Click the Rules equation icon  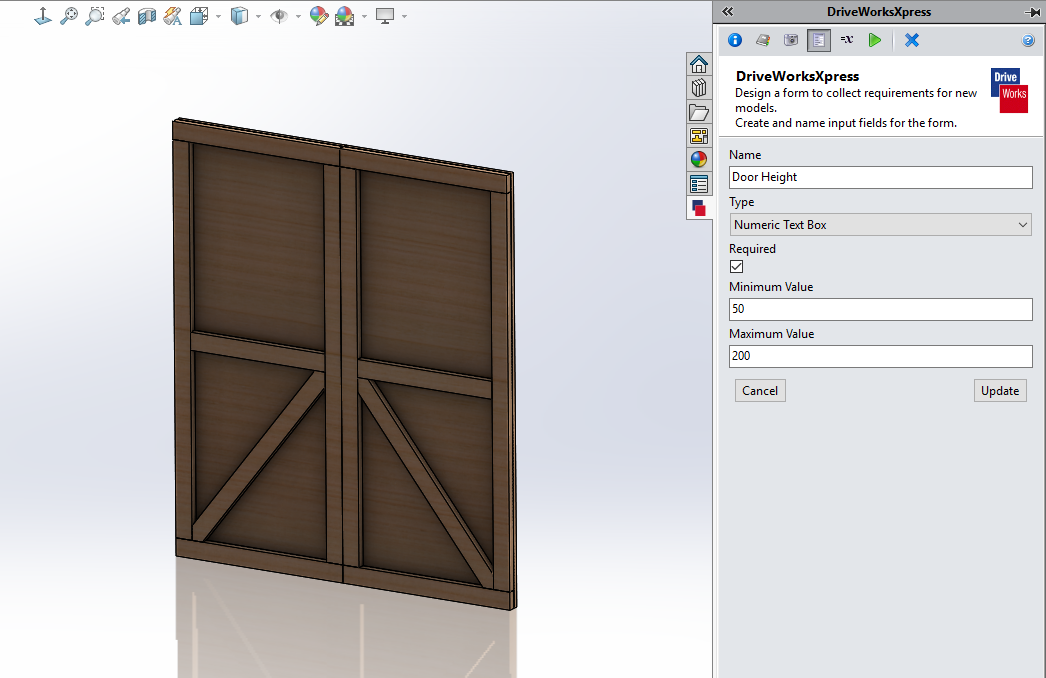pos(847,40)
